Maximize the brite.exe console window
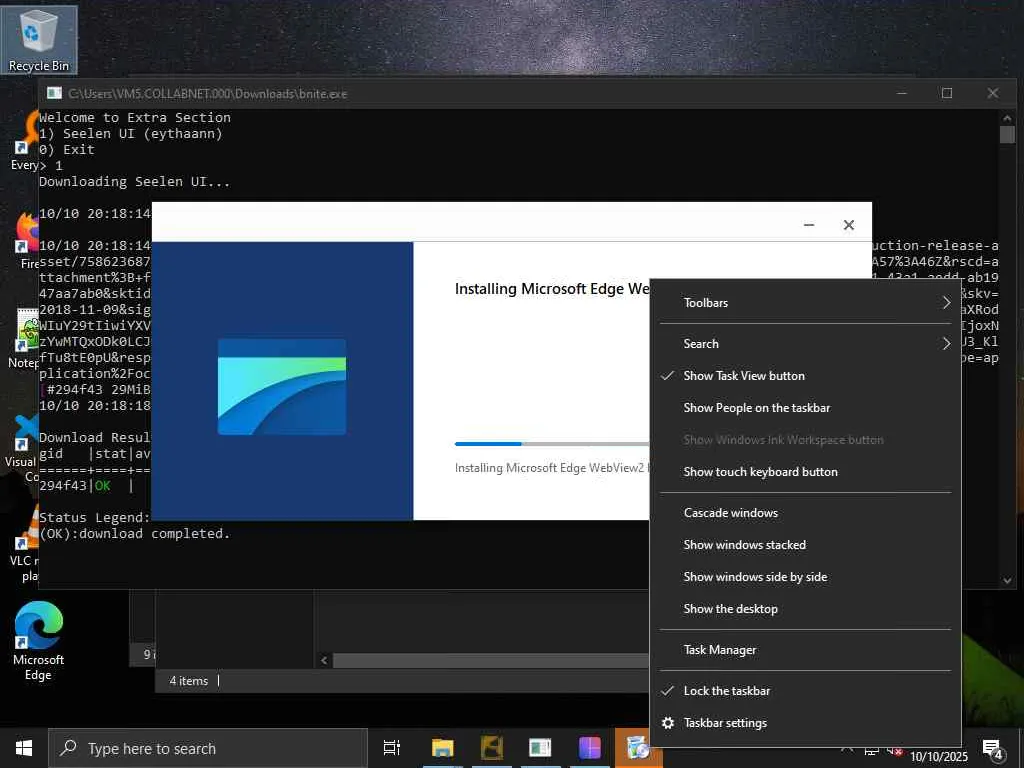1024x768 pixels. (x=947, y=93)
